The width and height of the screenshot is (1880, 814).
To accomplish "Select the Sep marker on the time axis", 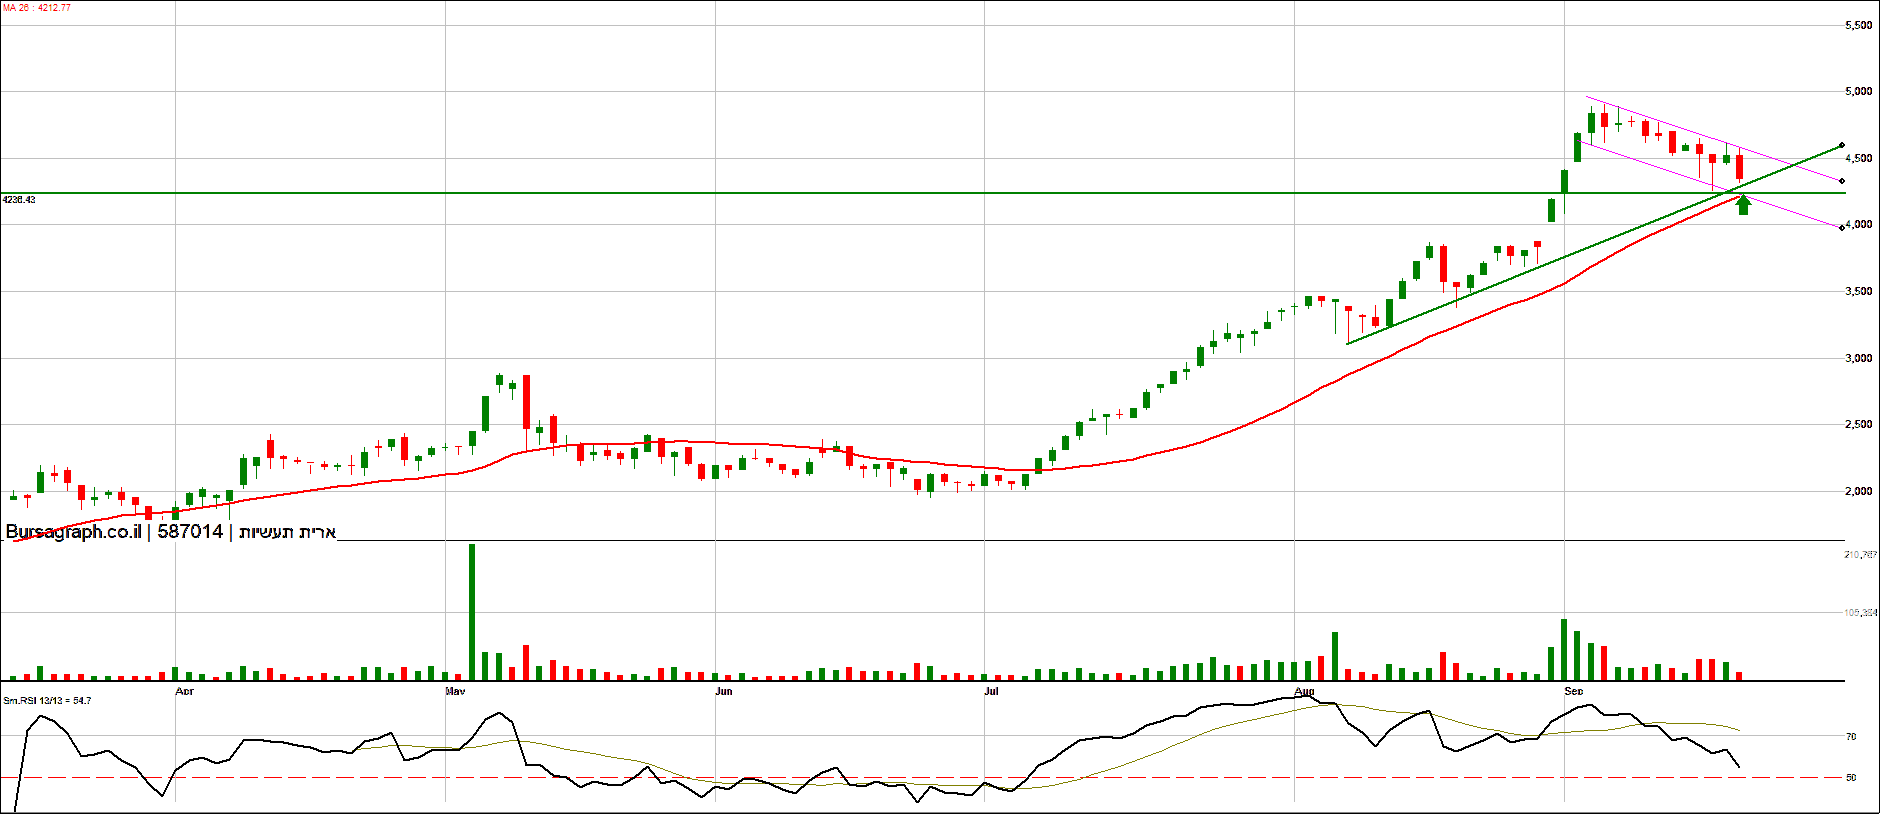I will (1573, 691).
